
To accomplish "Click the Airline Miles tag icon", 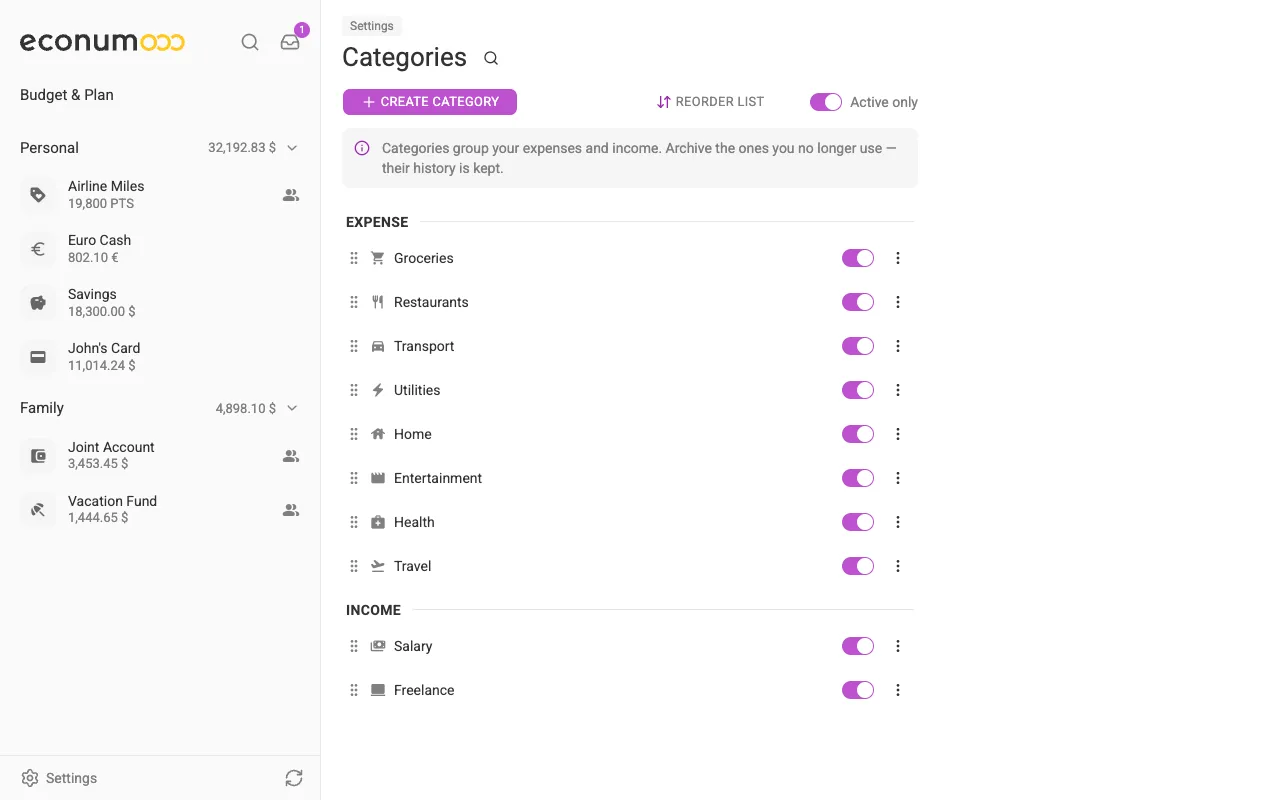I will [x=38, y=195].
